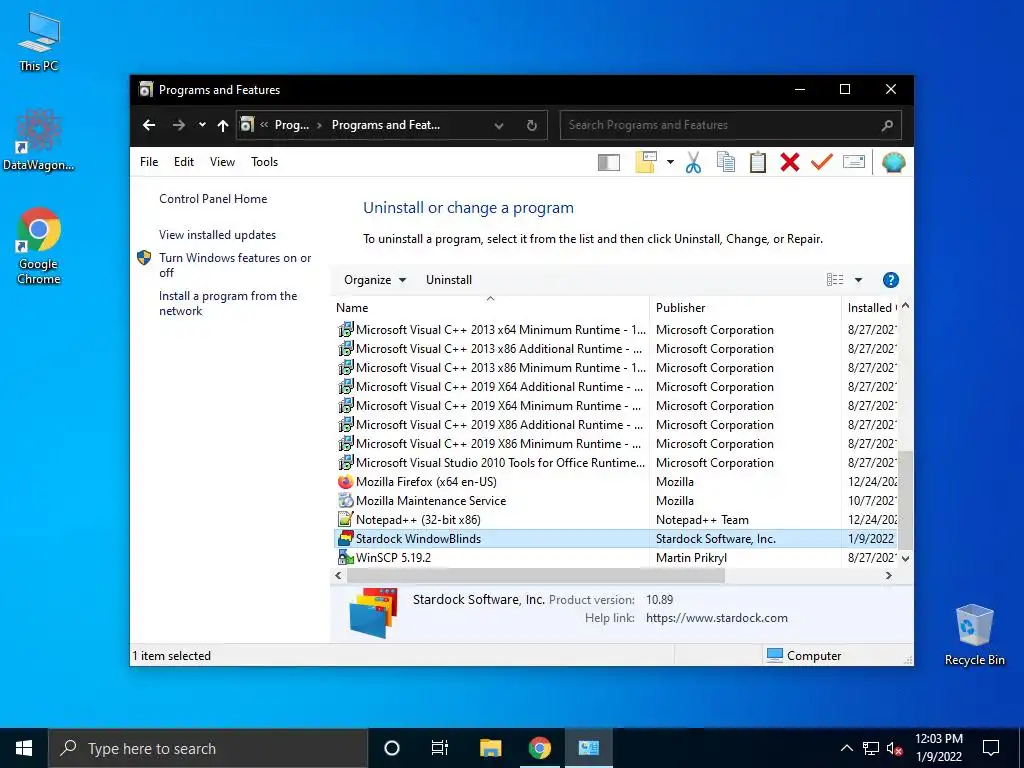
Task: Click the change view icon
Action: click(x=835, y=280)
